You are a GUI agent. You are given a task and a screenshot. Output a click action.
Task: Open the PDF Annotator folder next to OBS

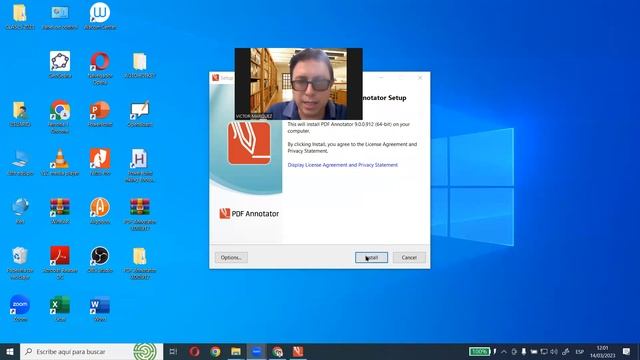pyautogui.click(x=140, y=262)
